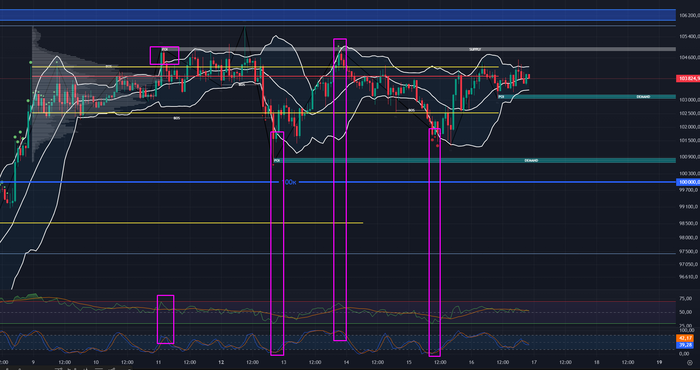700x370 pixels.
Task: Click the 101 500,0 price scale label
Action: point(689,141)
